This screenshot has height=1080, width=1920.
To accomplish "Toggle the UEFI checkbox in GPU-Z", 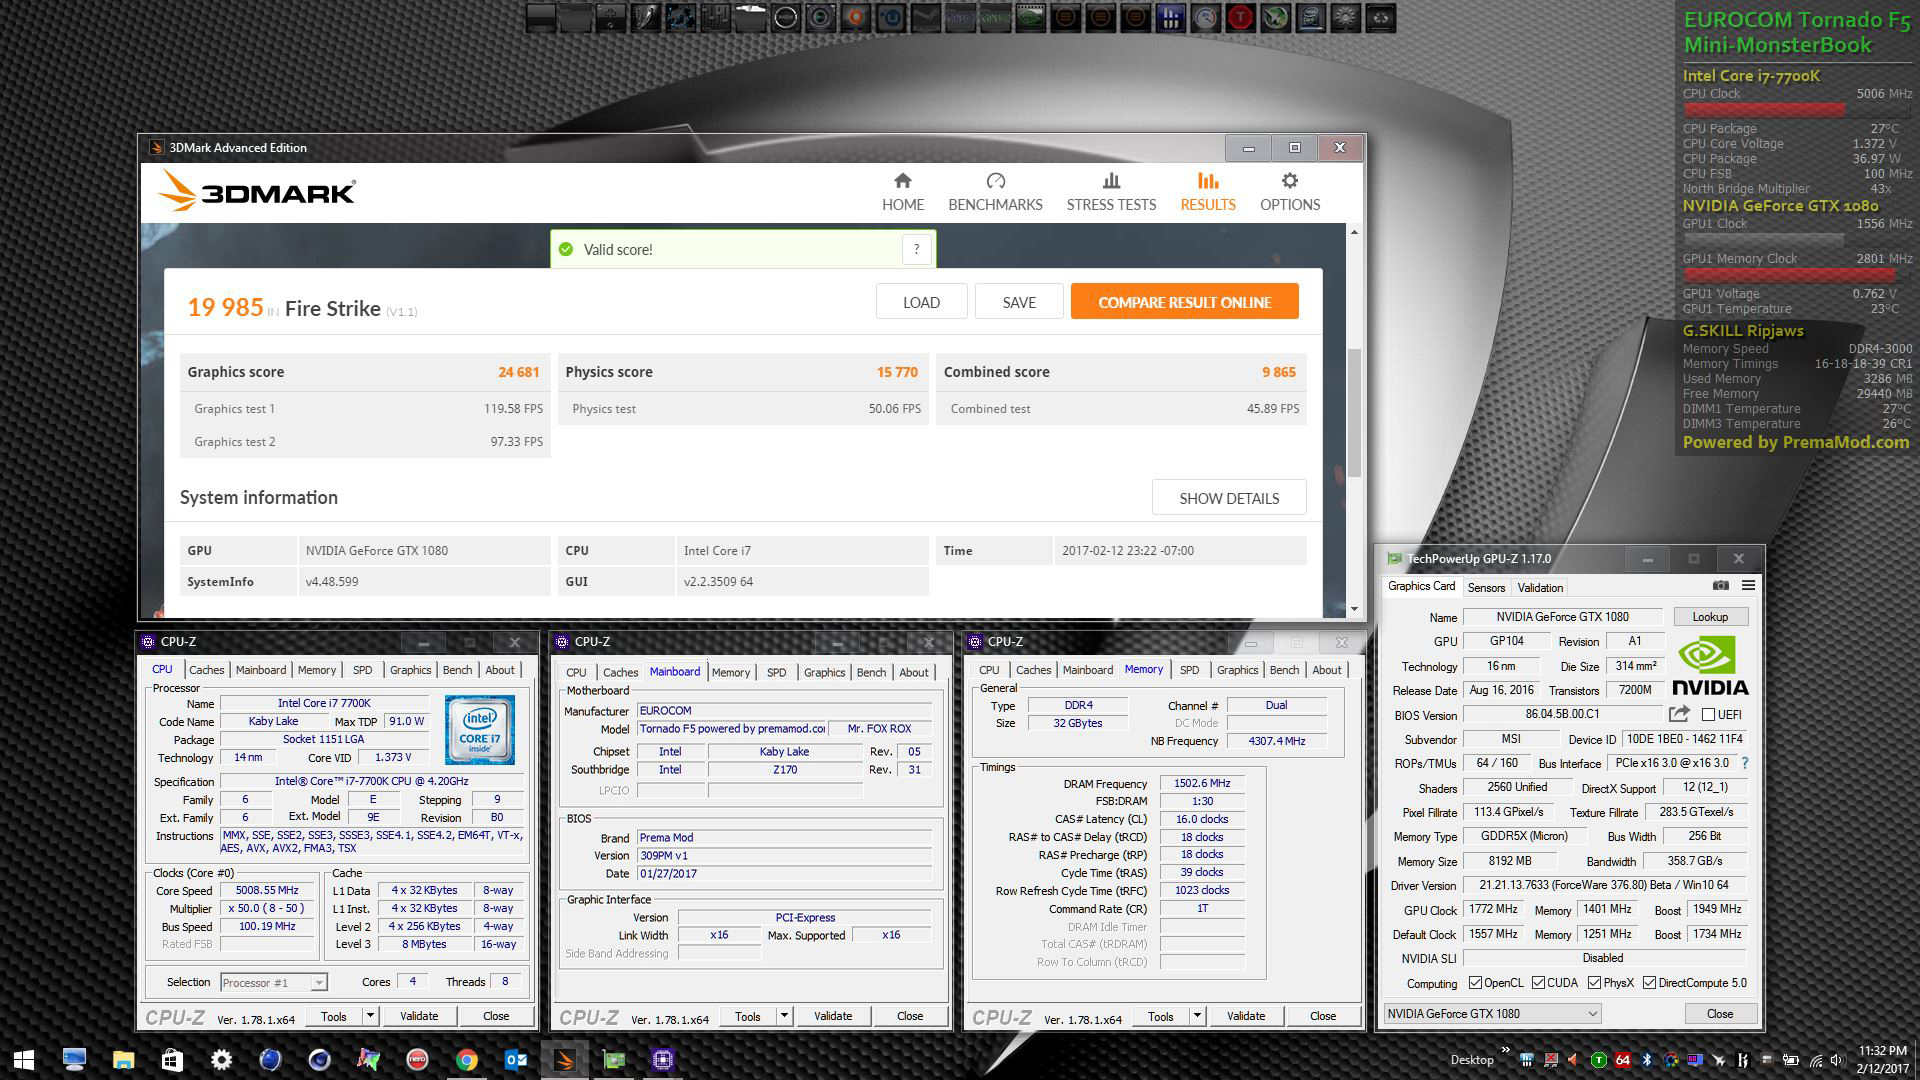I will point(1708,715).
